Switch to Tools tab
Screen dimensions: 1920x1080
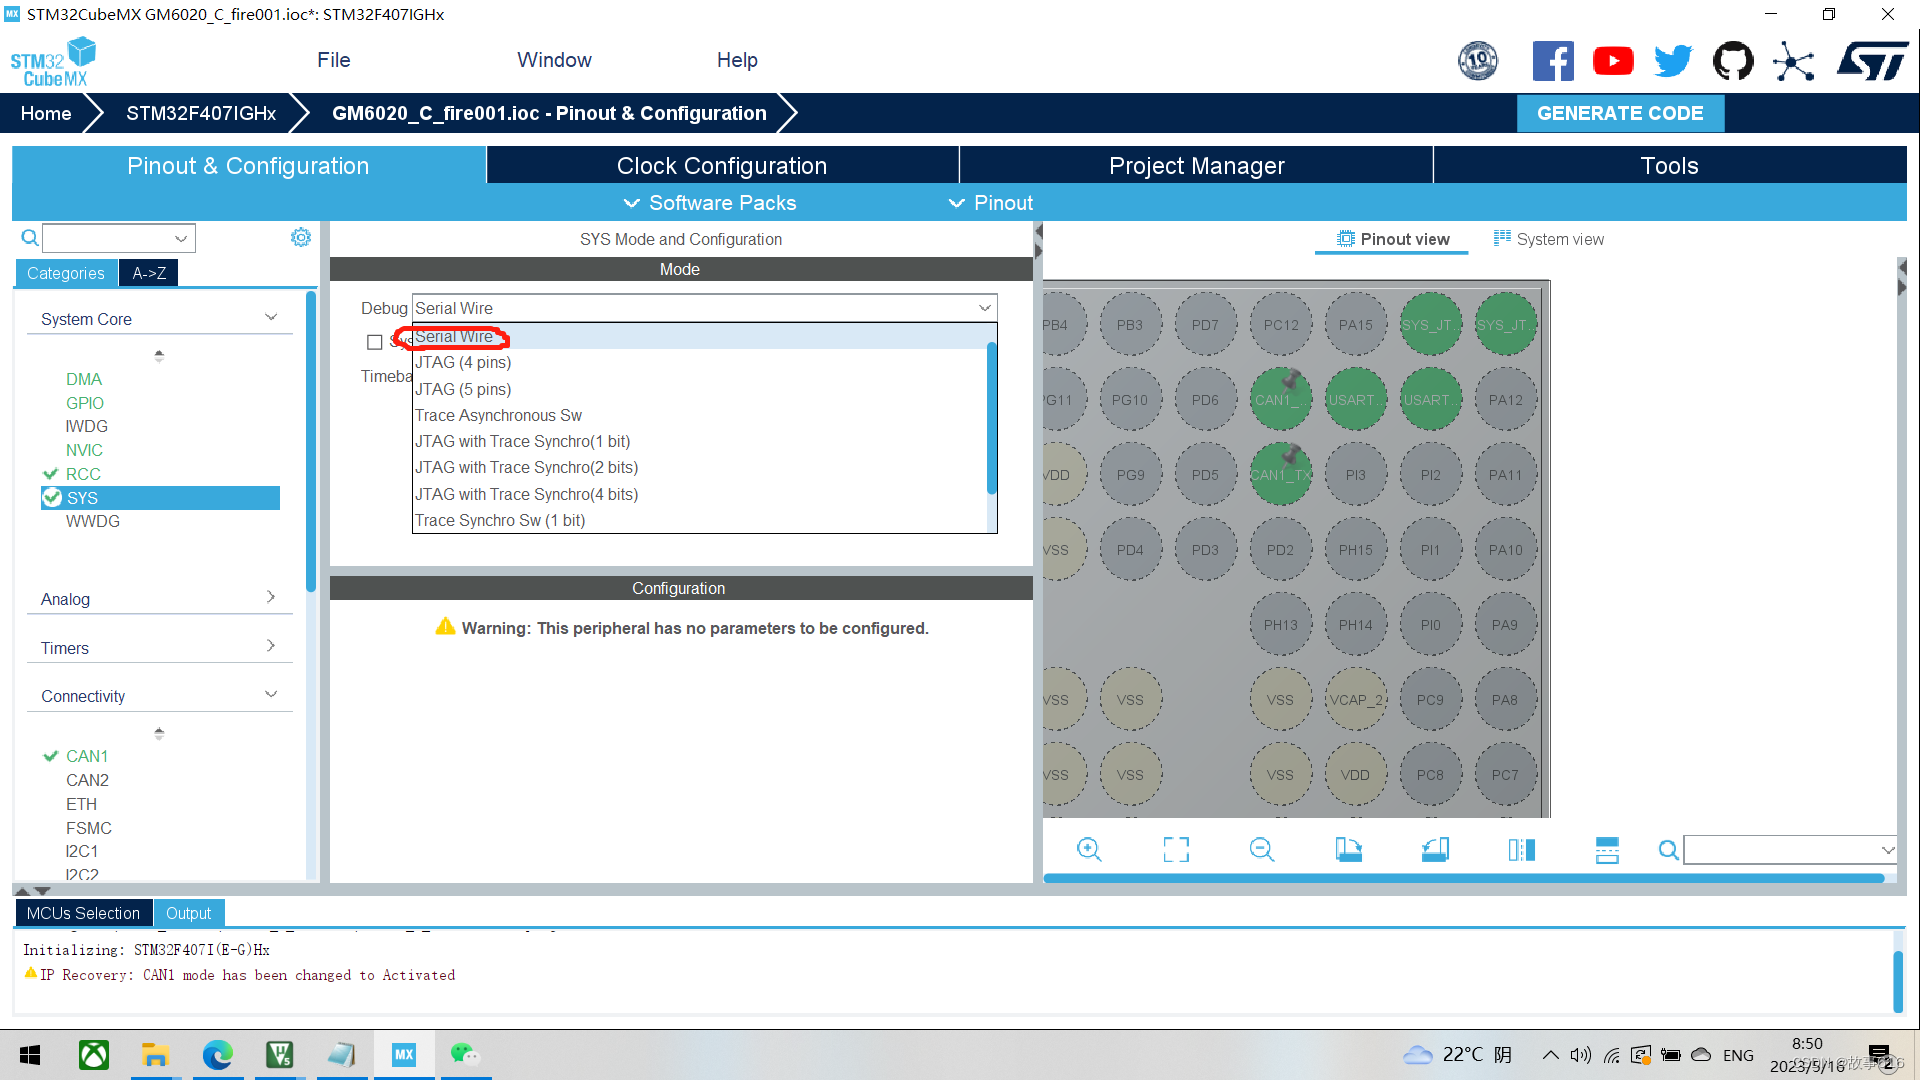tap(1670, 166)
